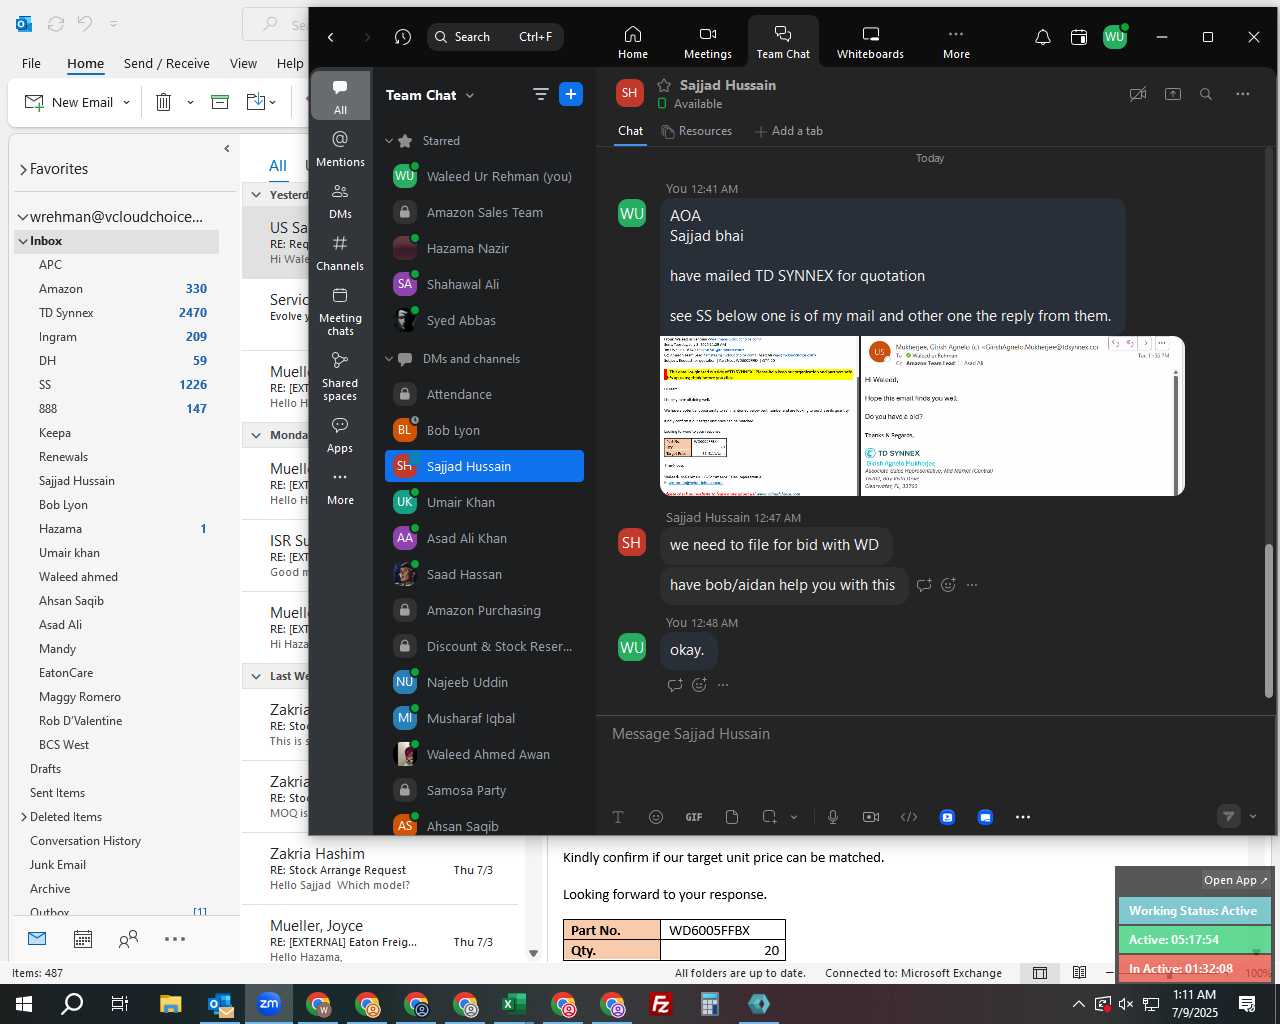Toggle text formatting in composer
This screenshot has width=1280, height=1024.
[x=618, y=817]
